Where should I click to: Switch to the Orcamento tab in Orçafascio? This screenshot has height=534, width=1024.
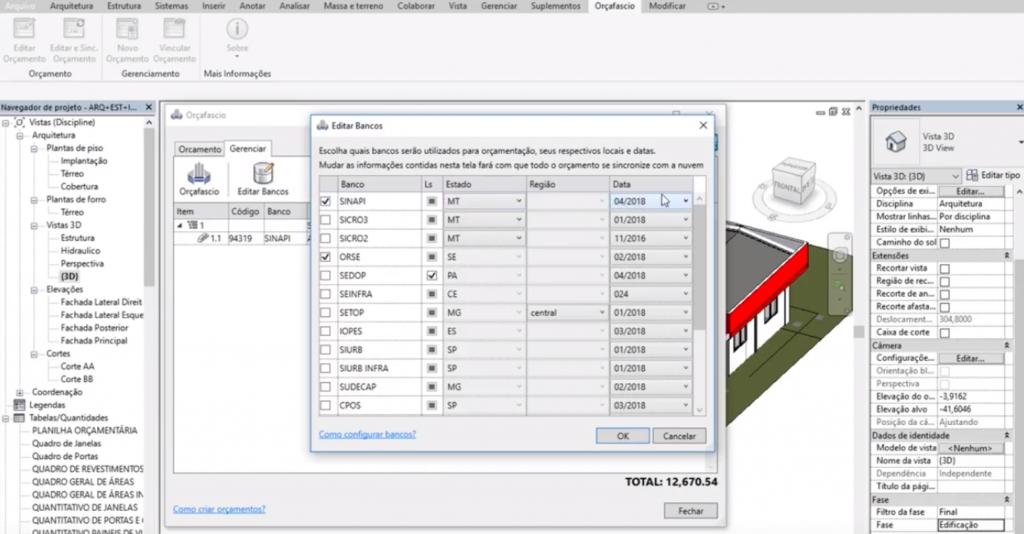199,149
